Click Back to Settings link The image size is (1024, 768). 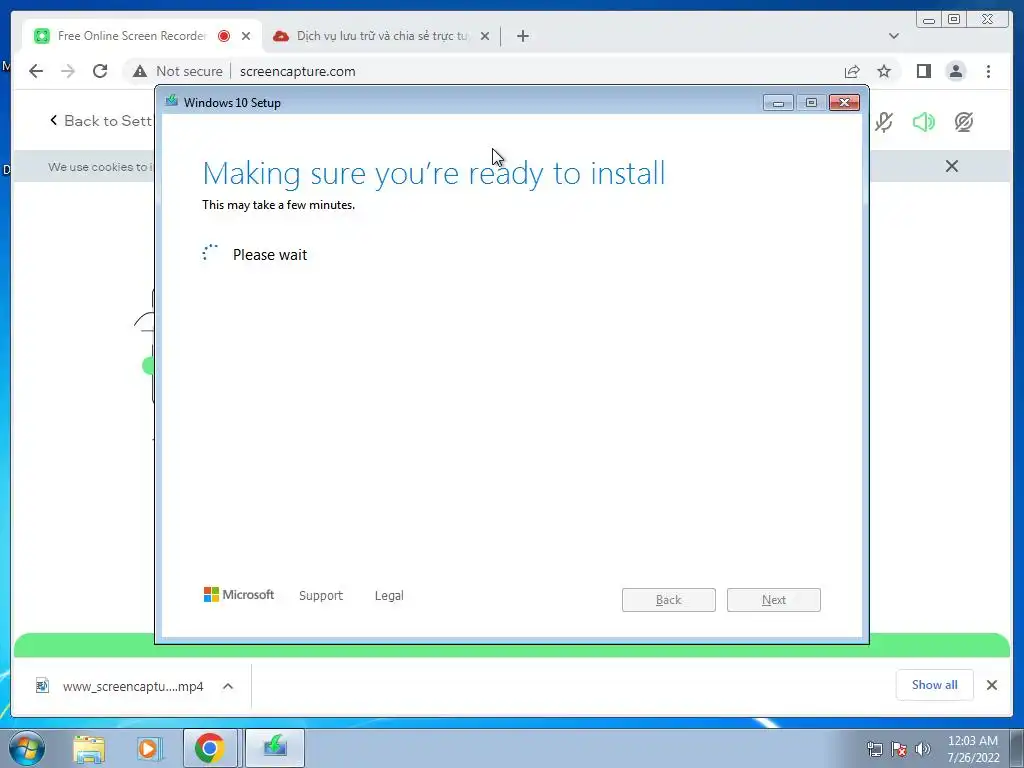point(101,121)
